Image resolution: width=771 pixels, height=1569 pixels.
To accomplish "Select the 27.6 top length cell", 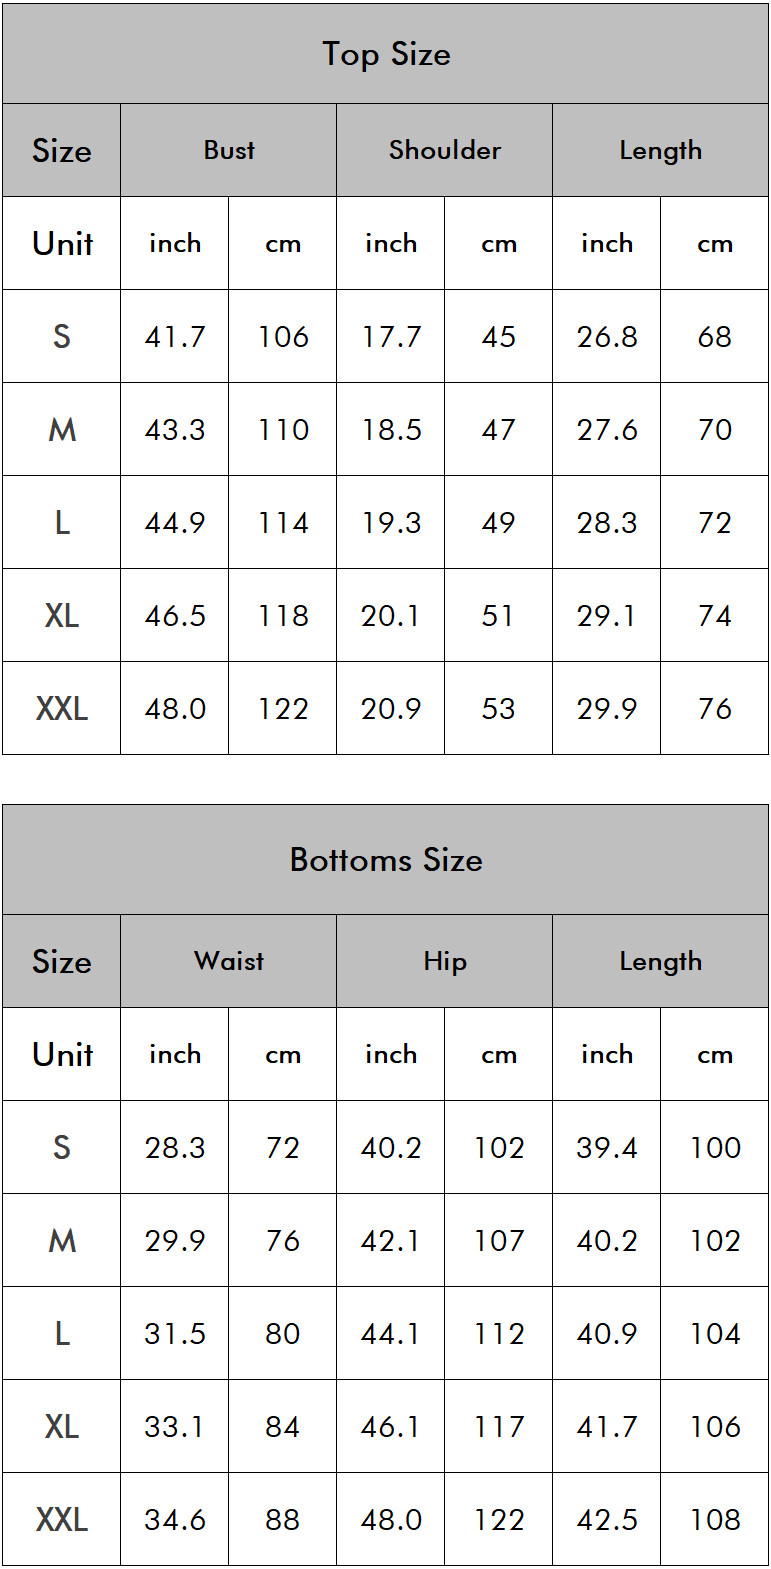I will tap(607, 430).
